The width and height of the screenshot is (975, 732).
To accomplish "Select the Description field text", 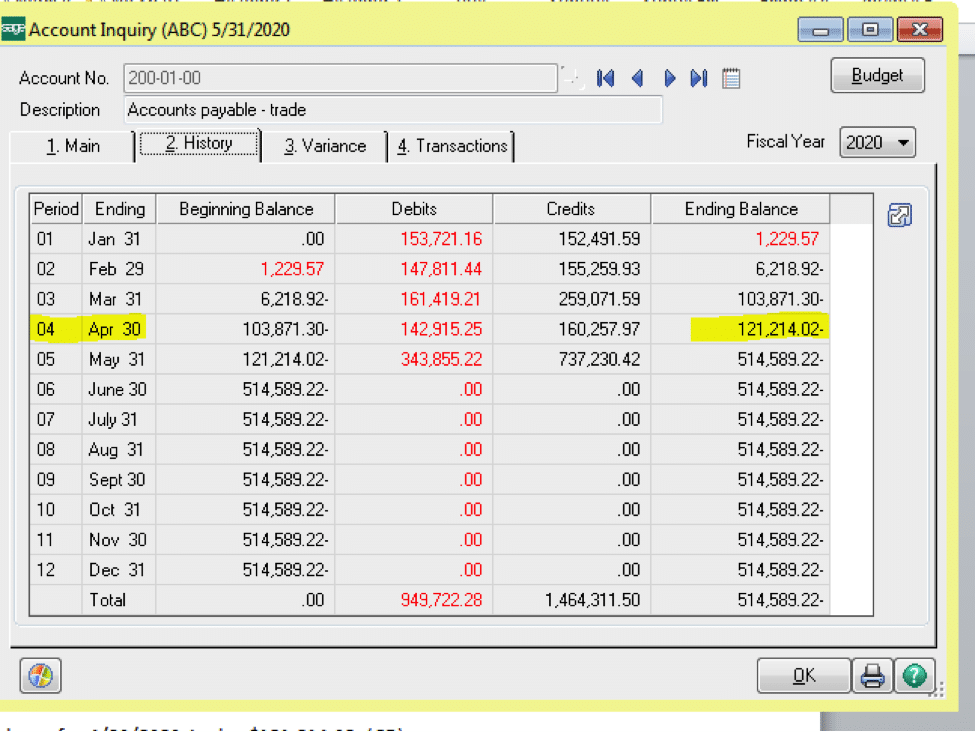I will 392,110.
